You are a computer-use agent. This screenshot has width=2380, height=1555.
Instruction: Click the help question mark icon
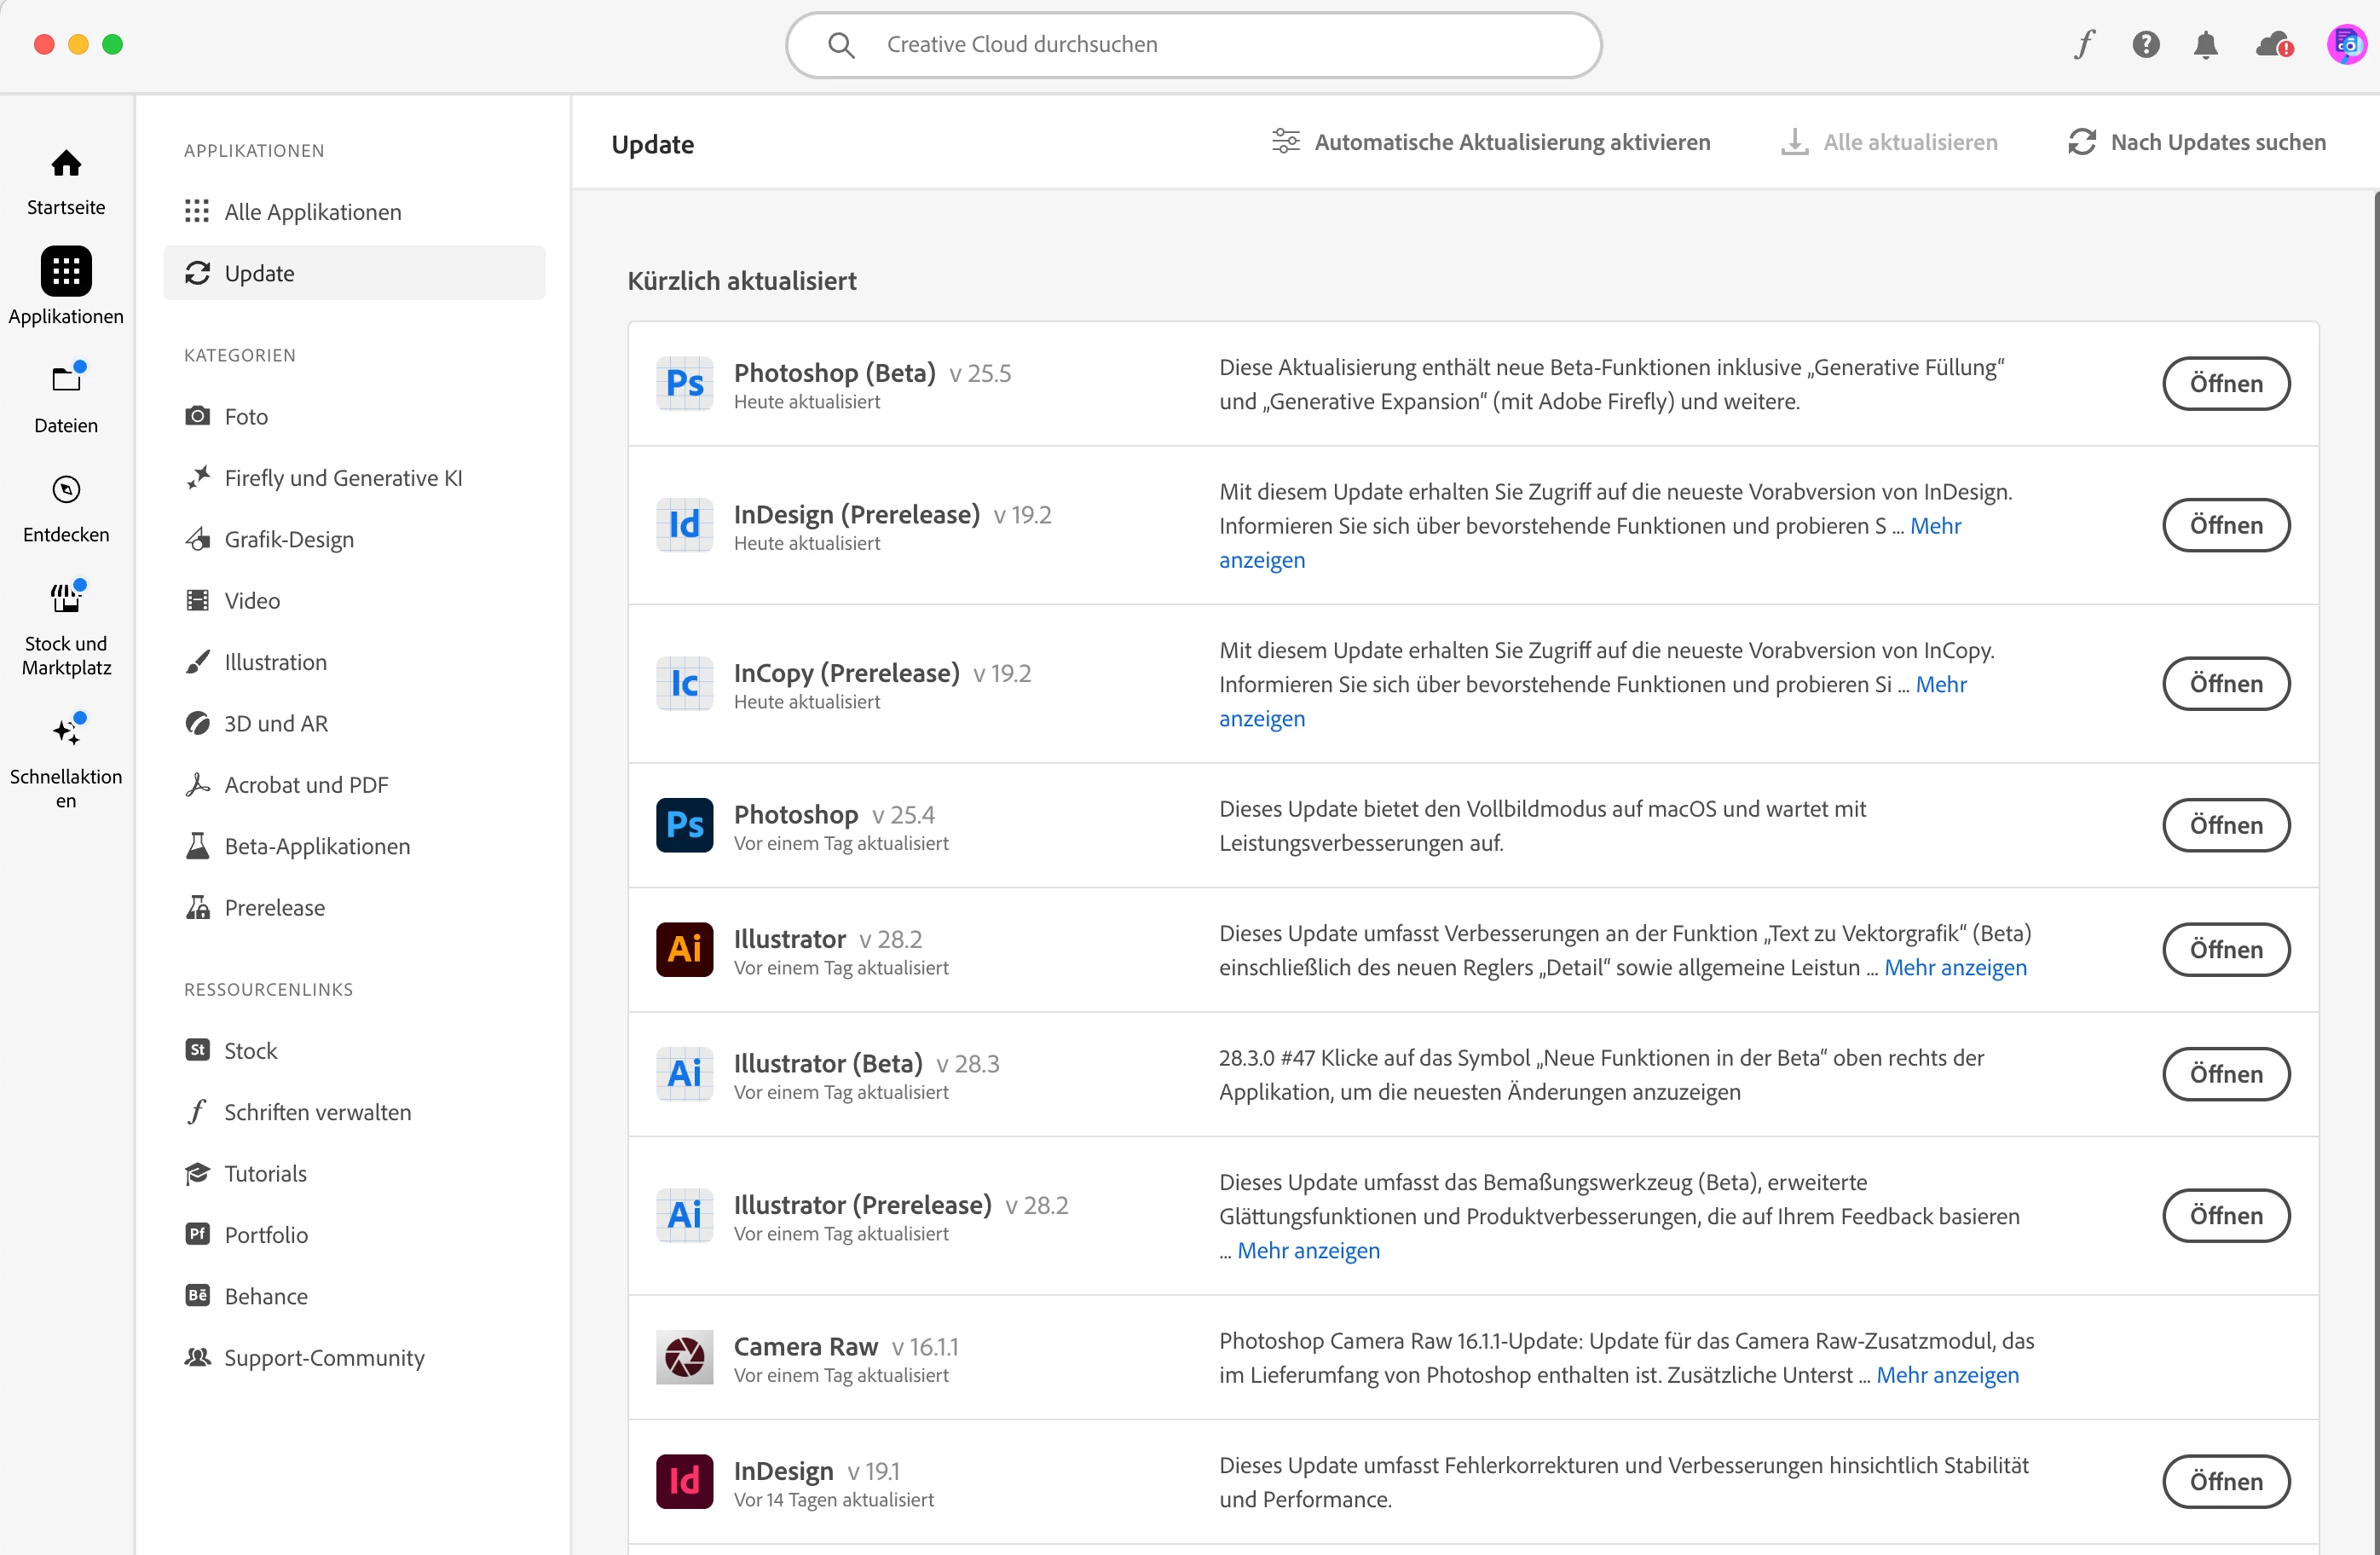tap(2146, 44)
